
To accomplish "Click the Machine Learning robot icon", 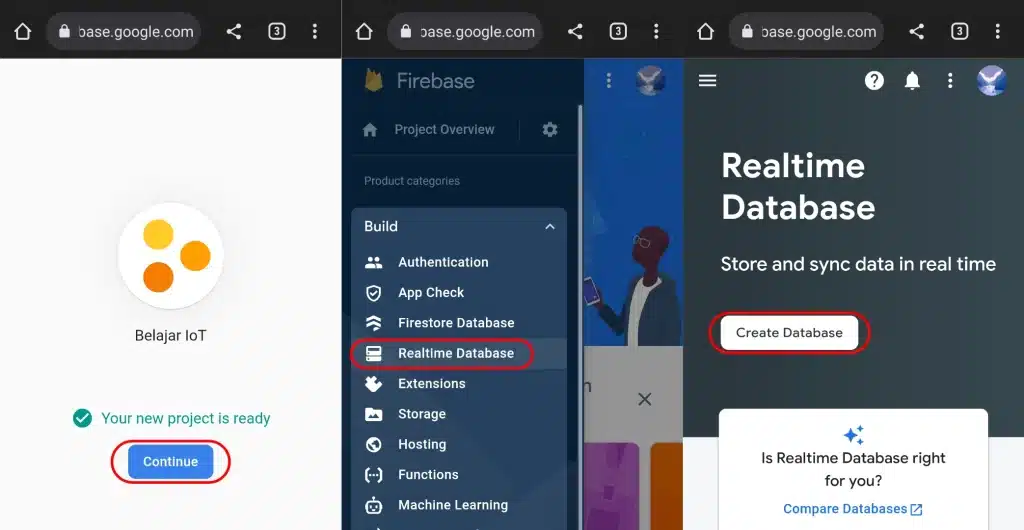I will [x=374, y=505].
